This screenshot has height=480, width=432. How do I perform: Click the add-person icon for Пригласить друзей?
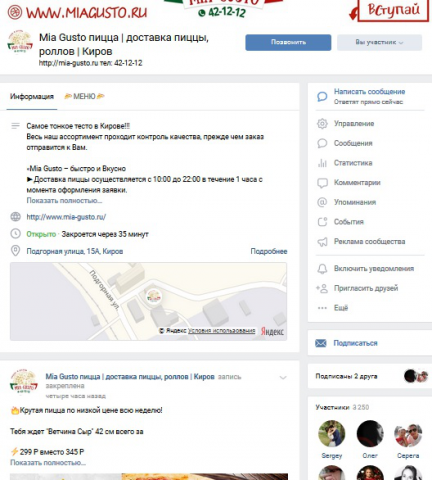click(x=322, y=288)
